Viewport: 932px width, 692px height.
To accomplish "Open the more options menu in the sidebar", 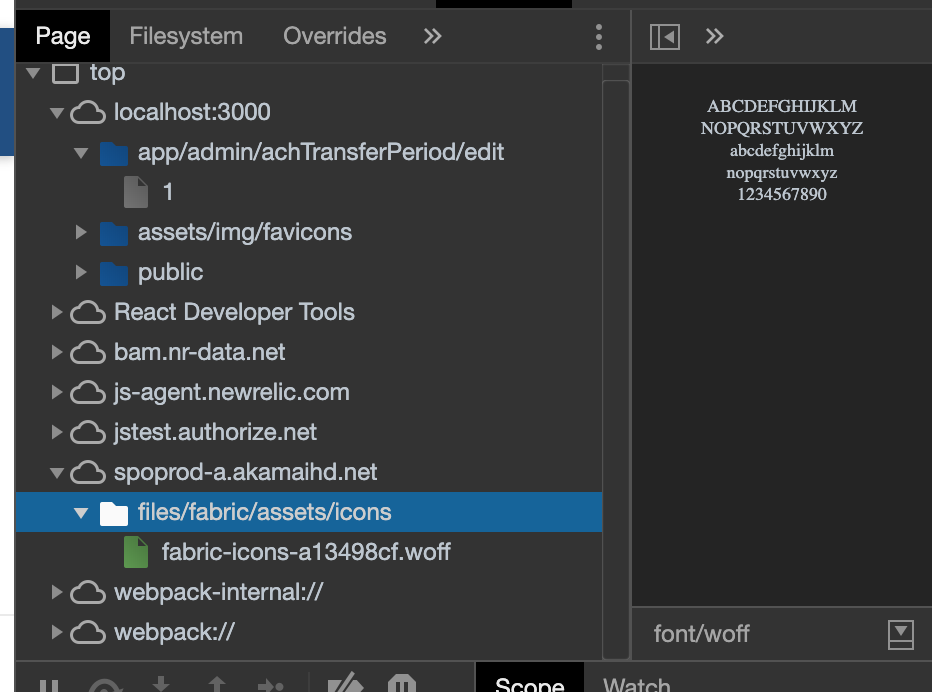I will (598, 36).
